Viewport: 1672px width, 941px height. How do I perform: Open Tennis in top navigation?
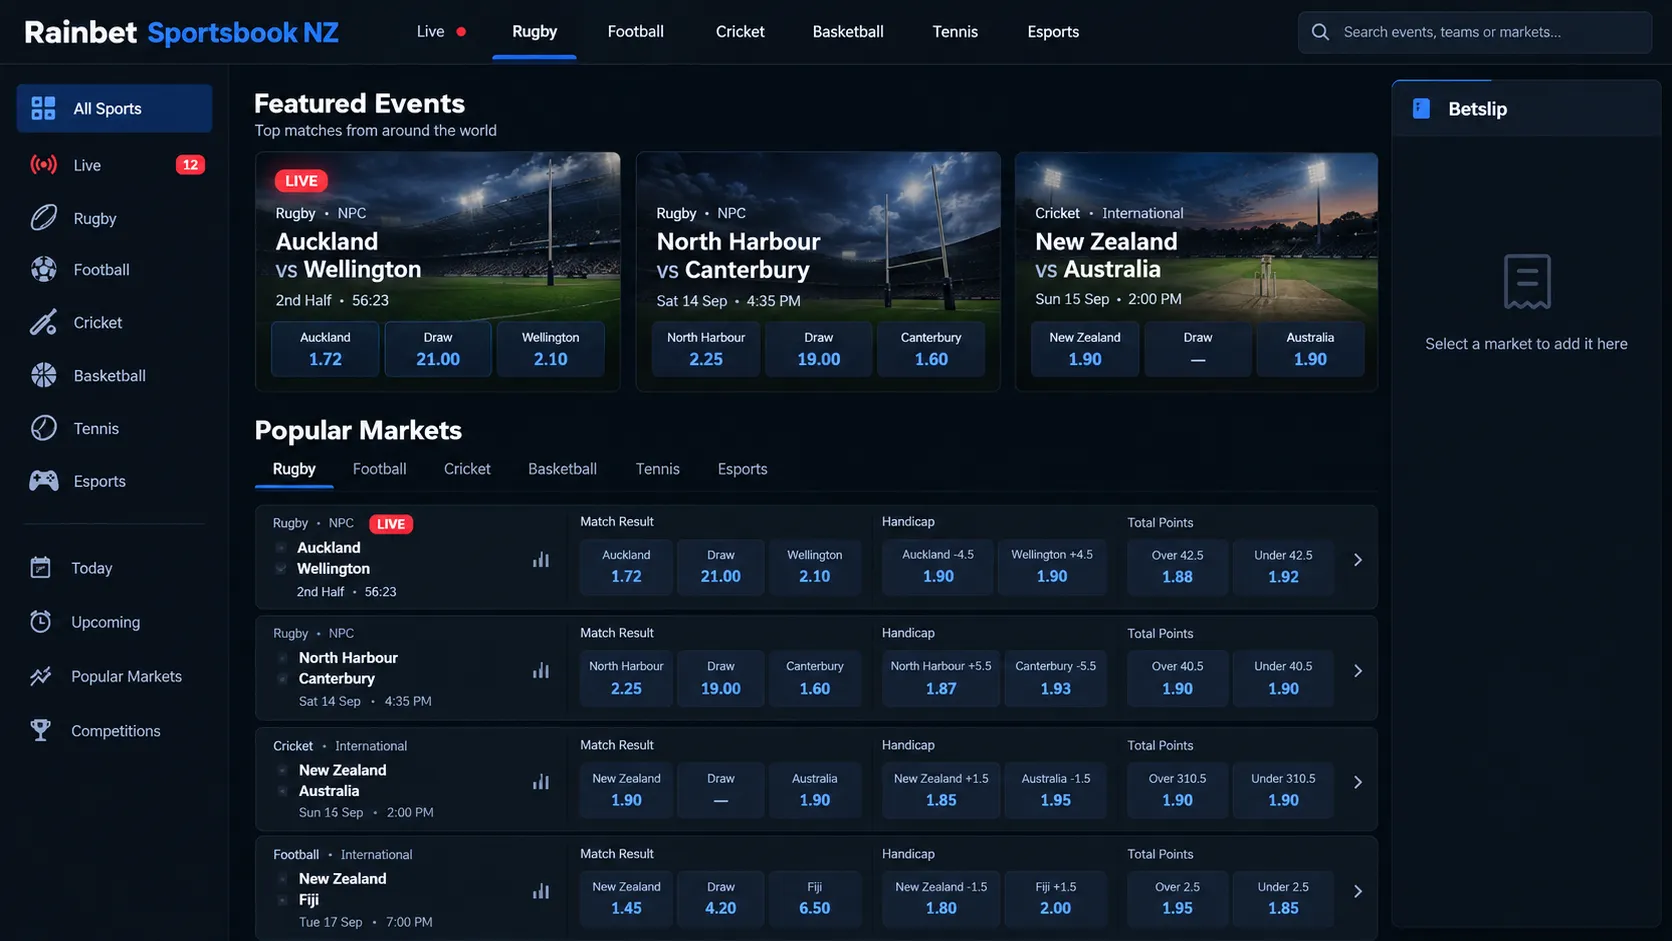(x=955, y=32)
